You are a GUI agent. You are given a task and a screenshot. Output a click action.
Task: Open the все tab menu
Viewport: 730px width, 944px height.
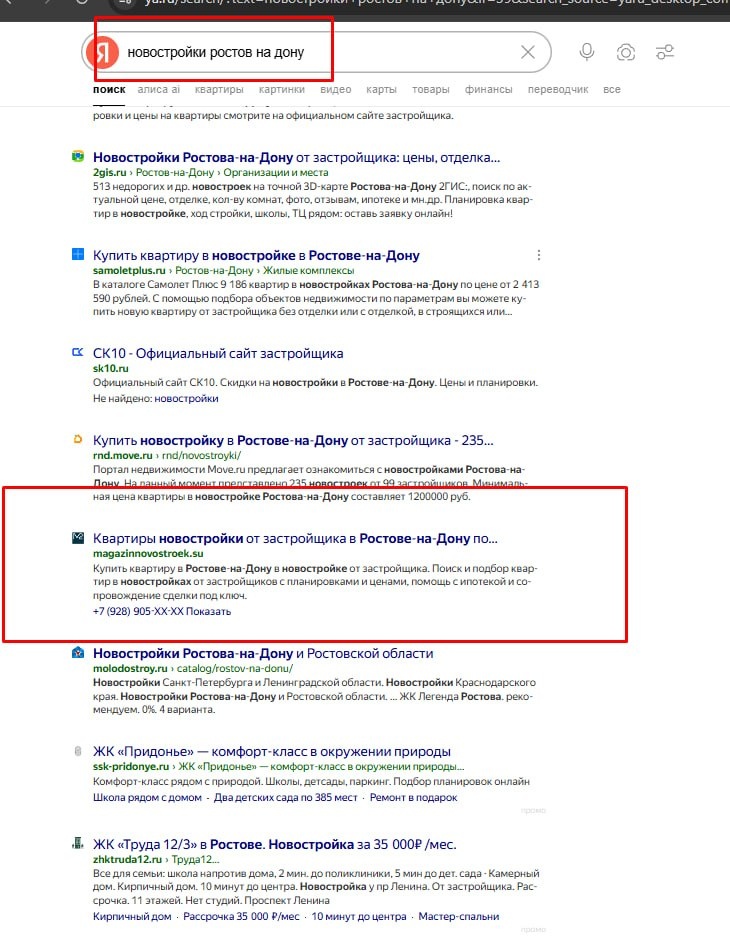click(x=611, y=89)
